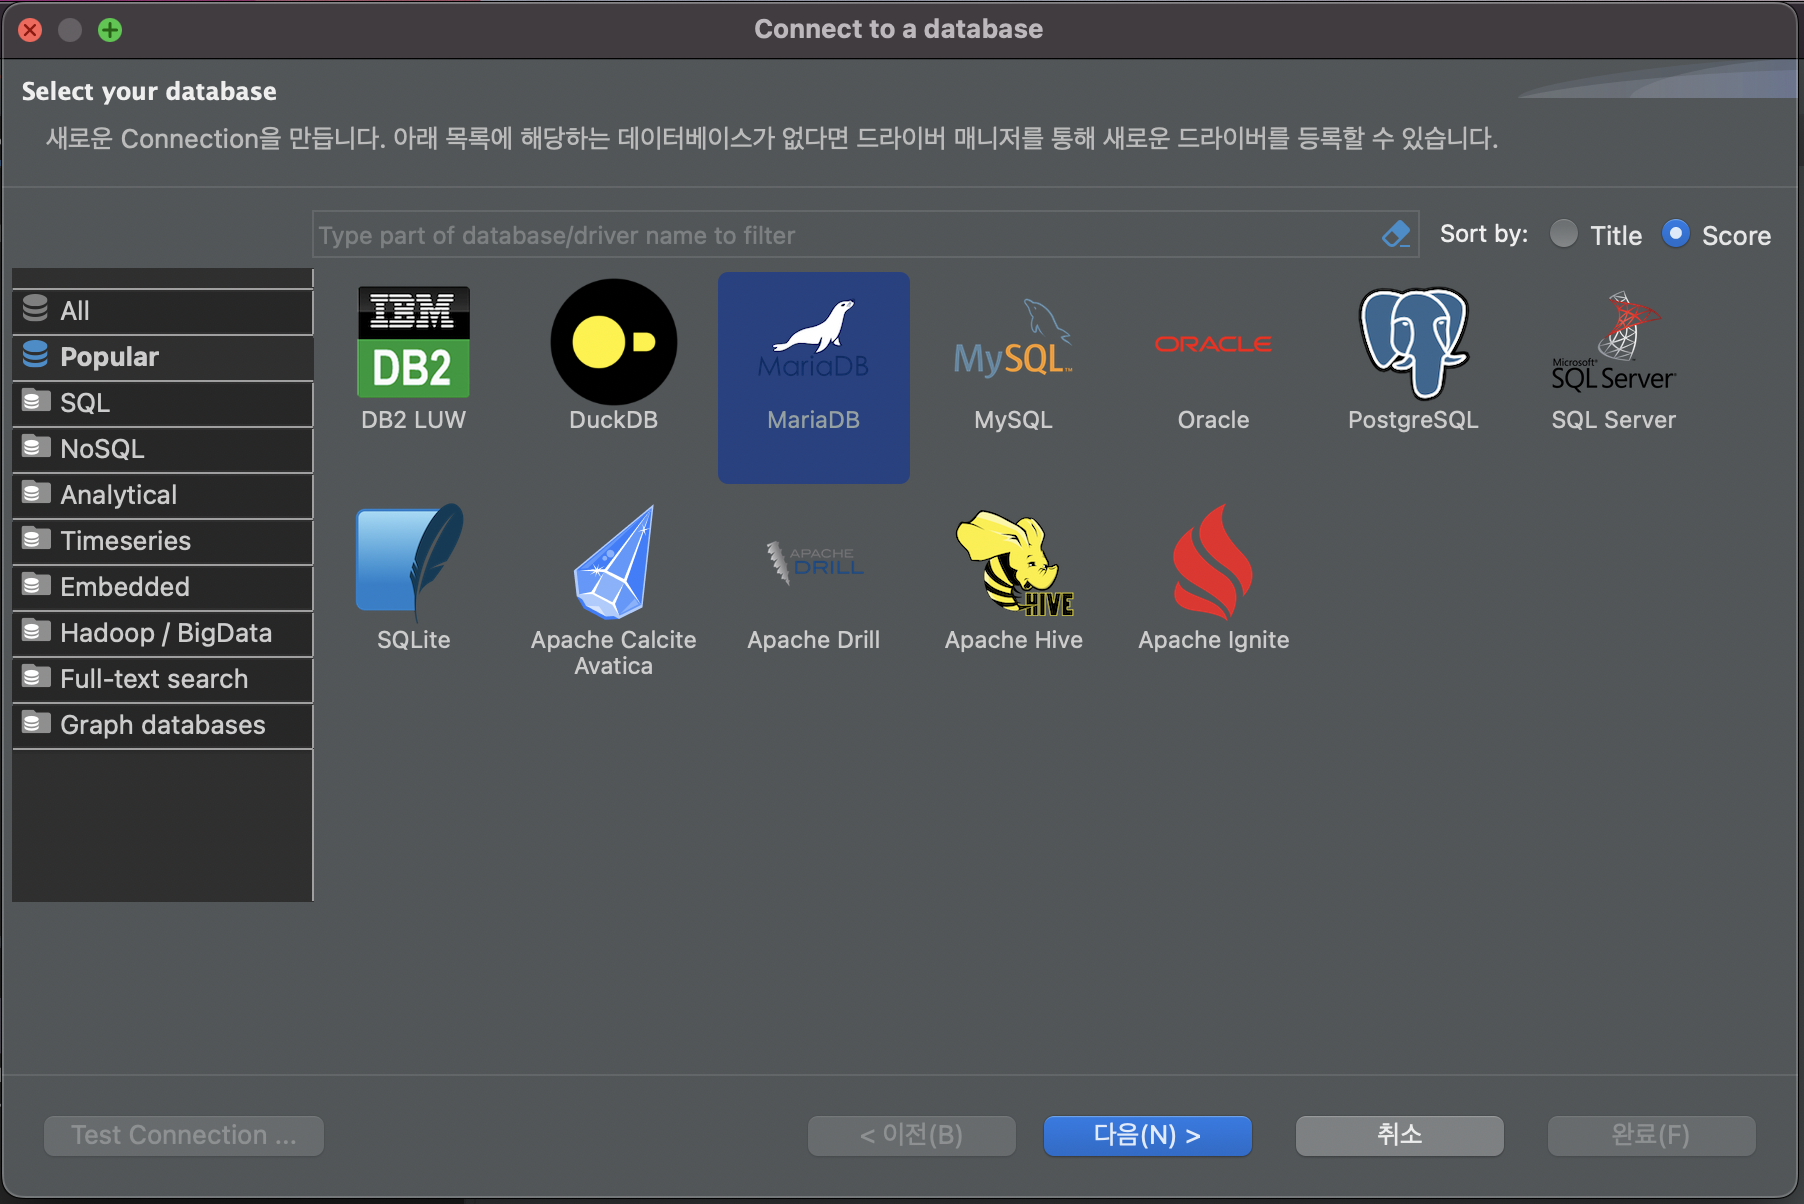Open the Popular category
This screenshot has width=1804, height=1204.
(x=162, y=357)
